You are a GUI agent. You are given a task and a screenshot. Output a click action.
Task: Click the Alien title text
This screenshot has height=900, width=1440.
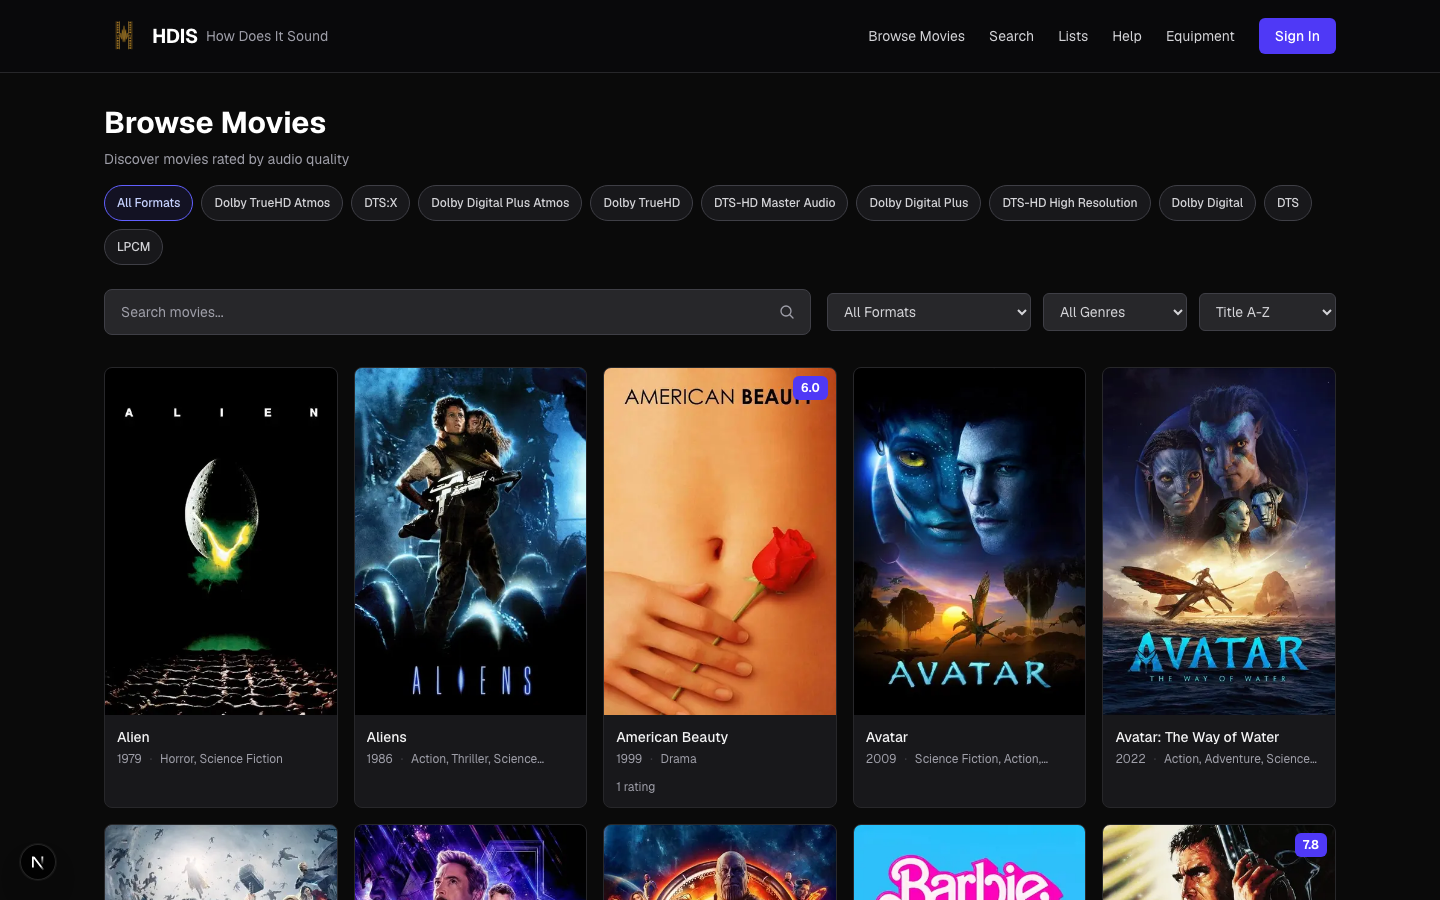[x=133, y=737]
